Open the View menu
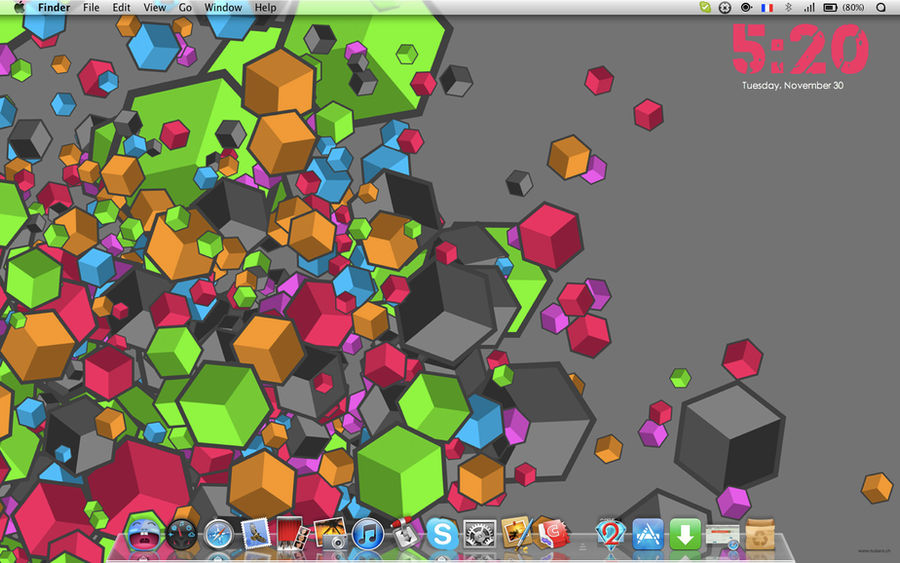Image resolution: width=900 pixels, height=563 pixels. click(154, 7)
